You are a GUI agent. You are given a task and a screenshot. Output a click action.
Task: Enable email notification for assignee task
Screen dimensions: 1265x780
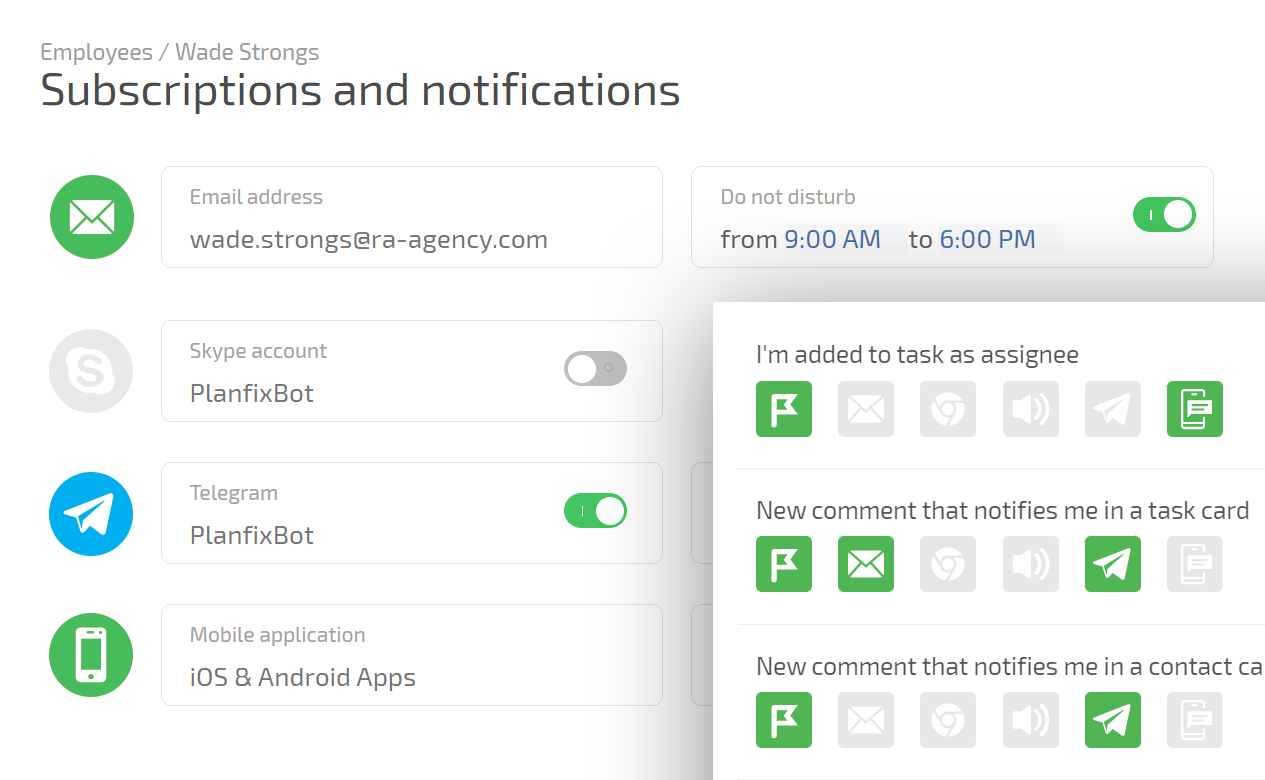coord(866,409)
